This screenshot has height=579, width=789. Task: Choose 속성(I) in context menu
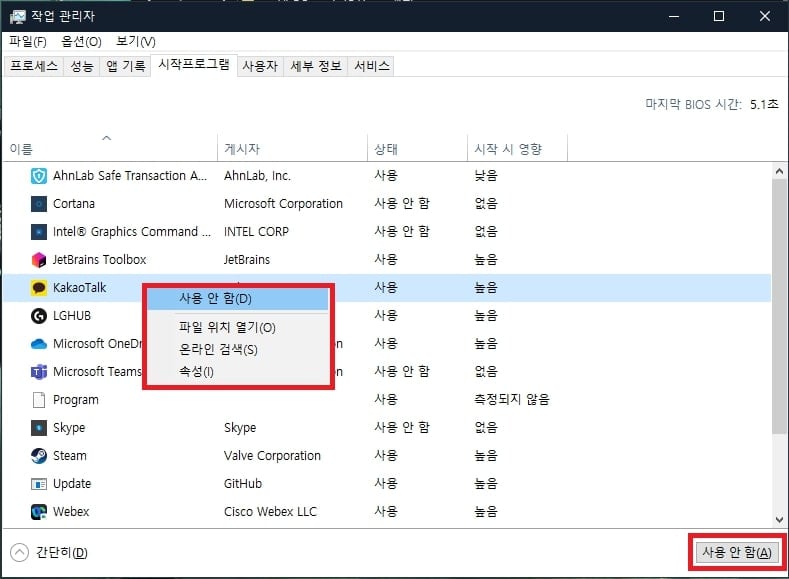tap(238, 372)
